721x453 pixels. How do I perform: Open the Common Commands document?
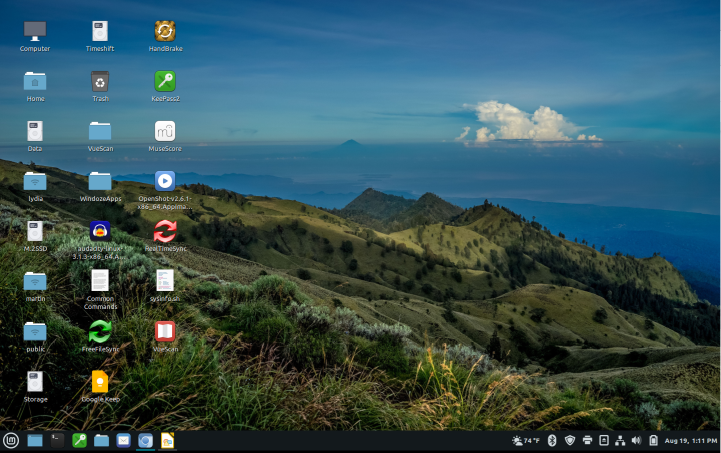(100, 281)
